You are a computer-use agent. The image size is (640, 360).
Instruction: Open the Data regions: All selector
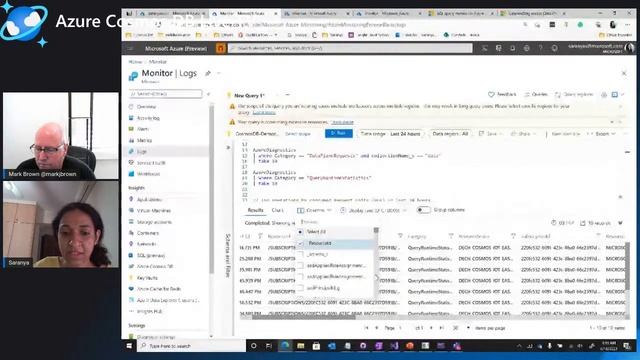(450, 133)
